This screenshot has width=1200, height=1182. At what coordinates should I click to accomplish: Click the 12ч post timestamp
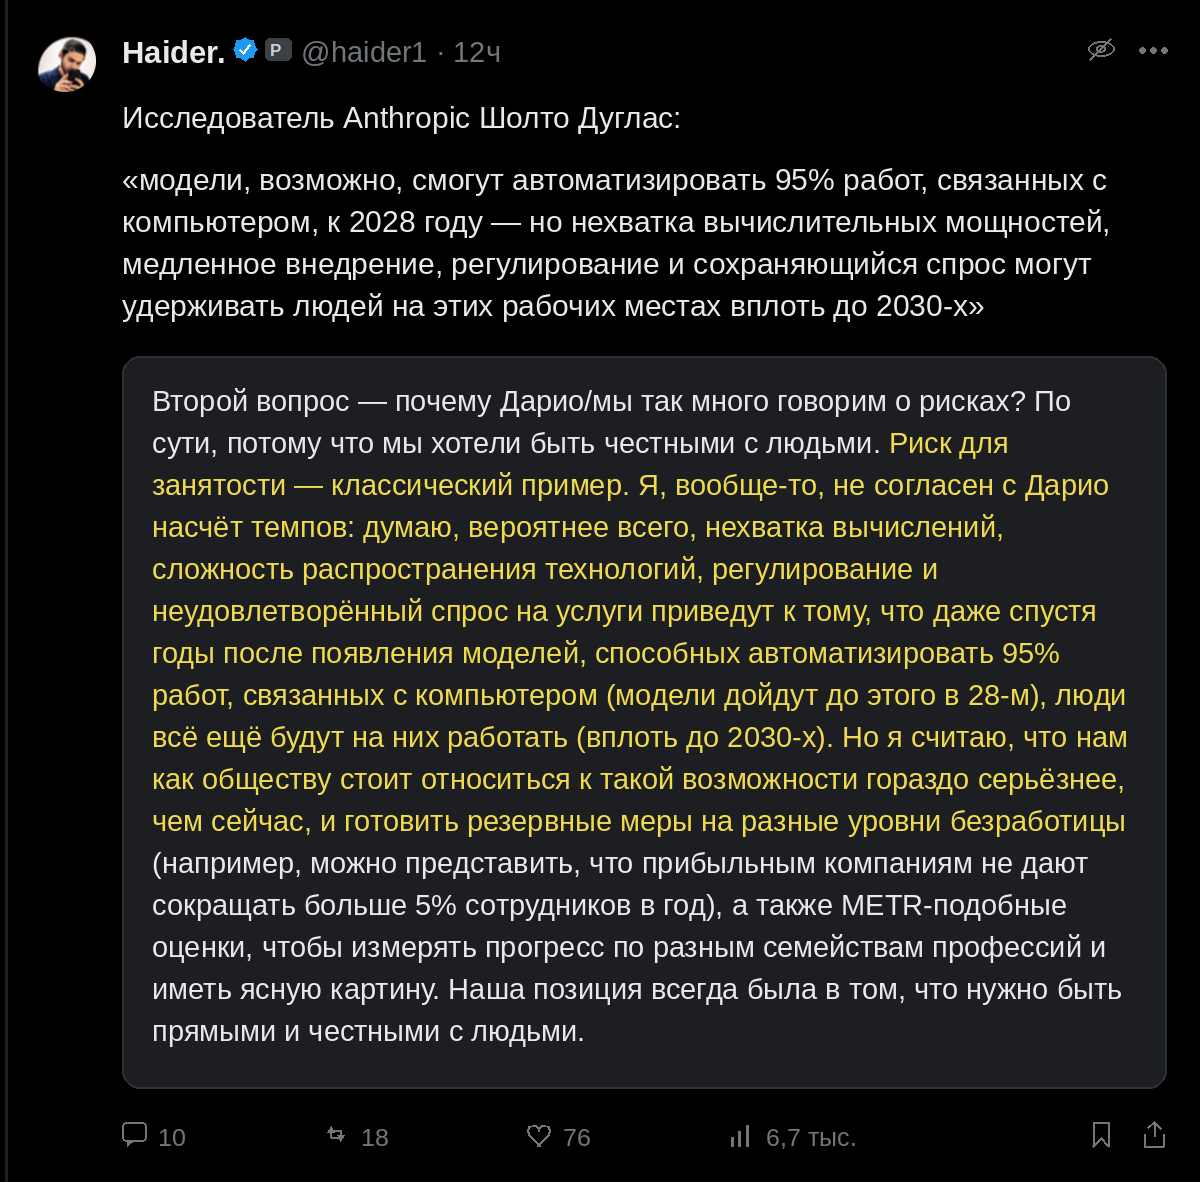pos(477,52)
